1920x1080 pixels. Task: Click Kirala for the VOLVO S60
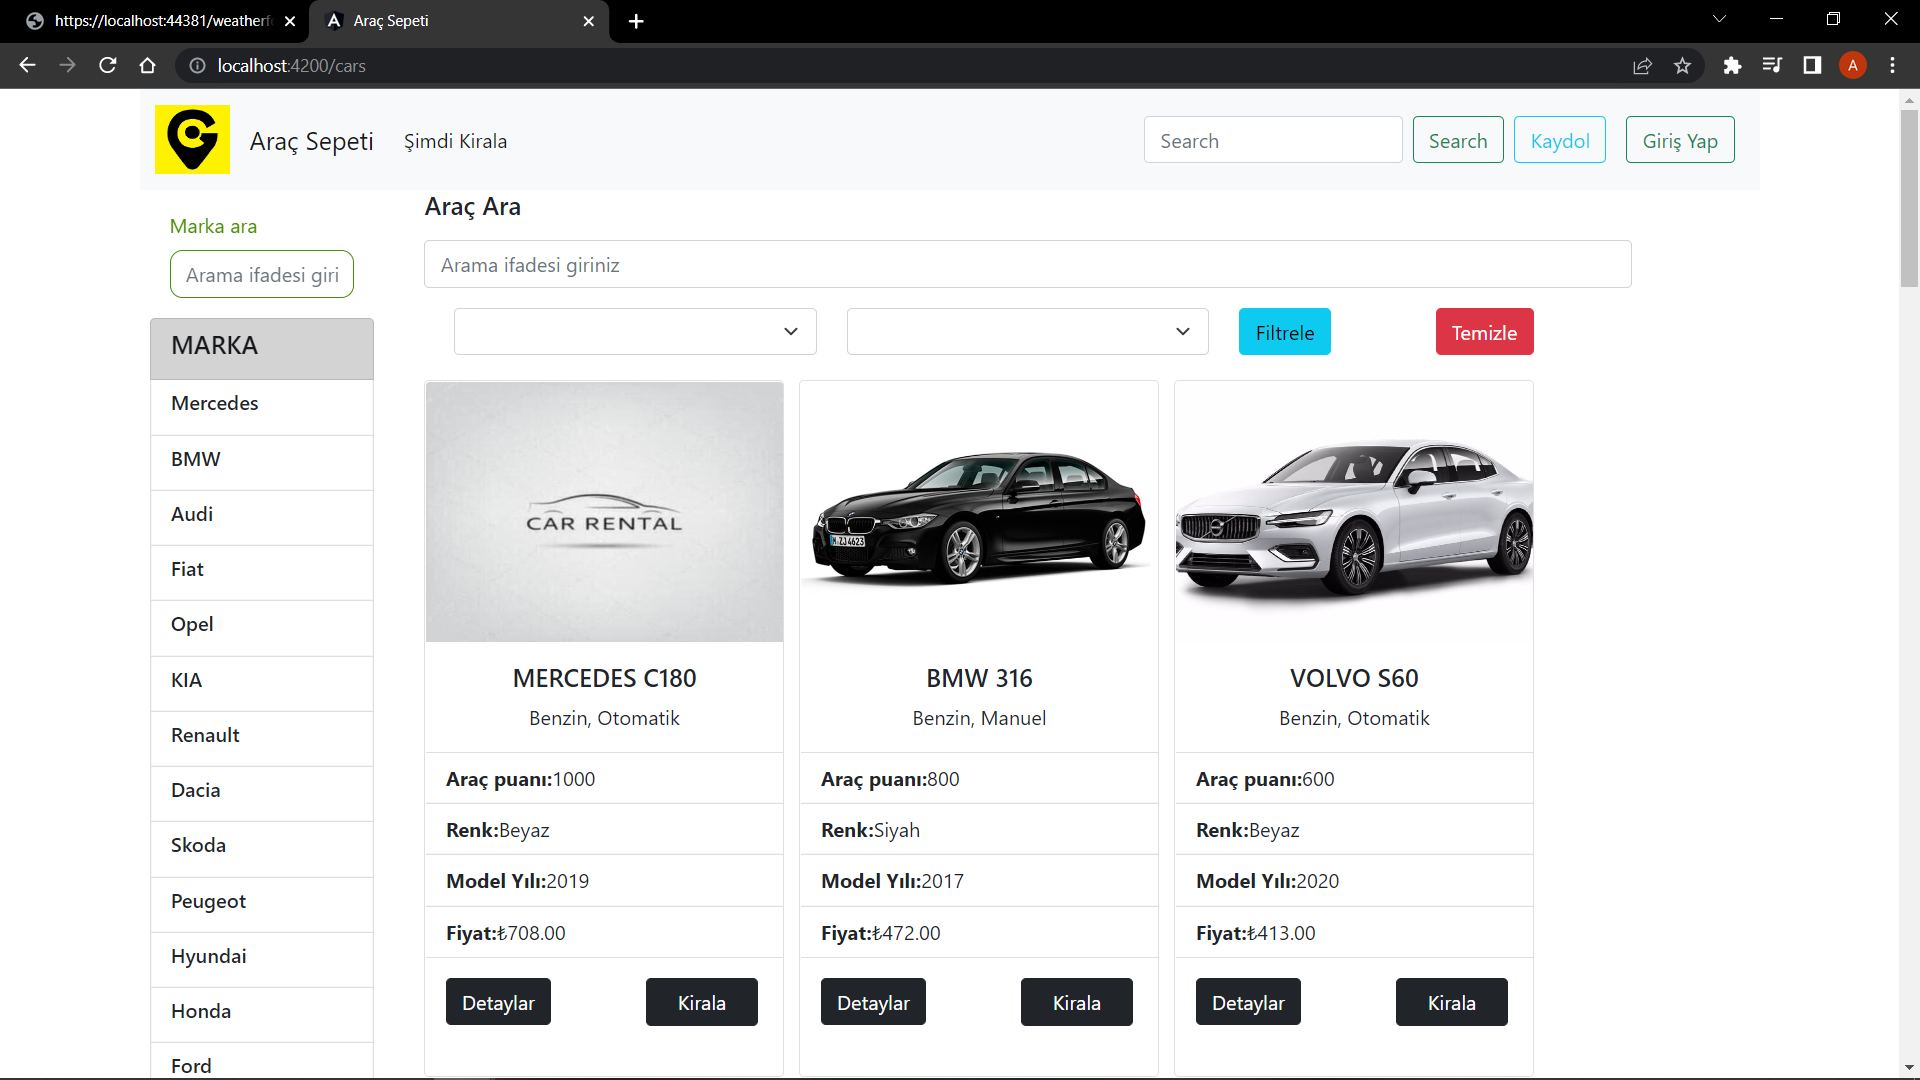click(1451, 1002)
